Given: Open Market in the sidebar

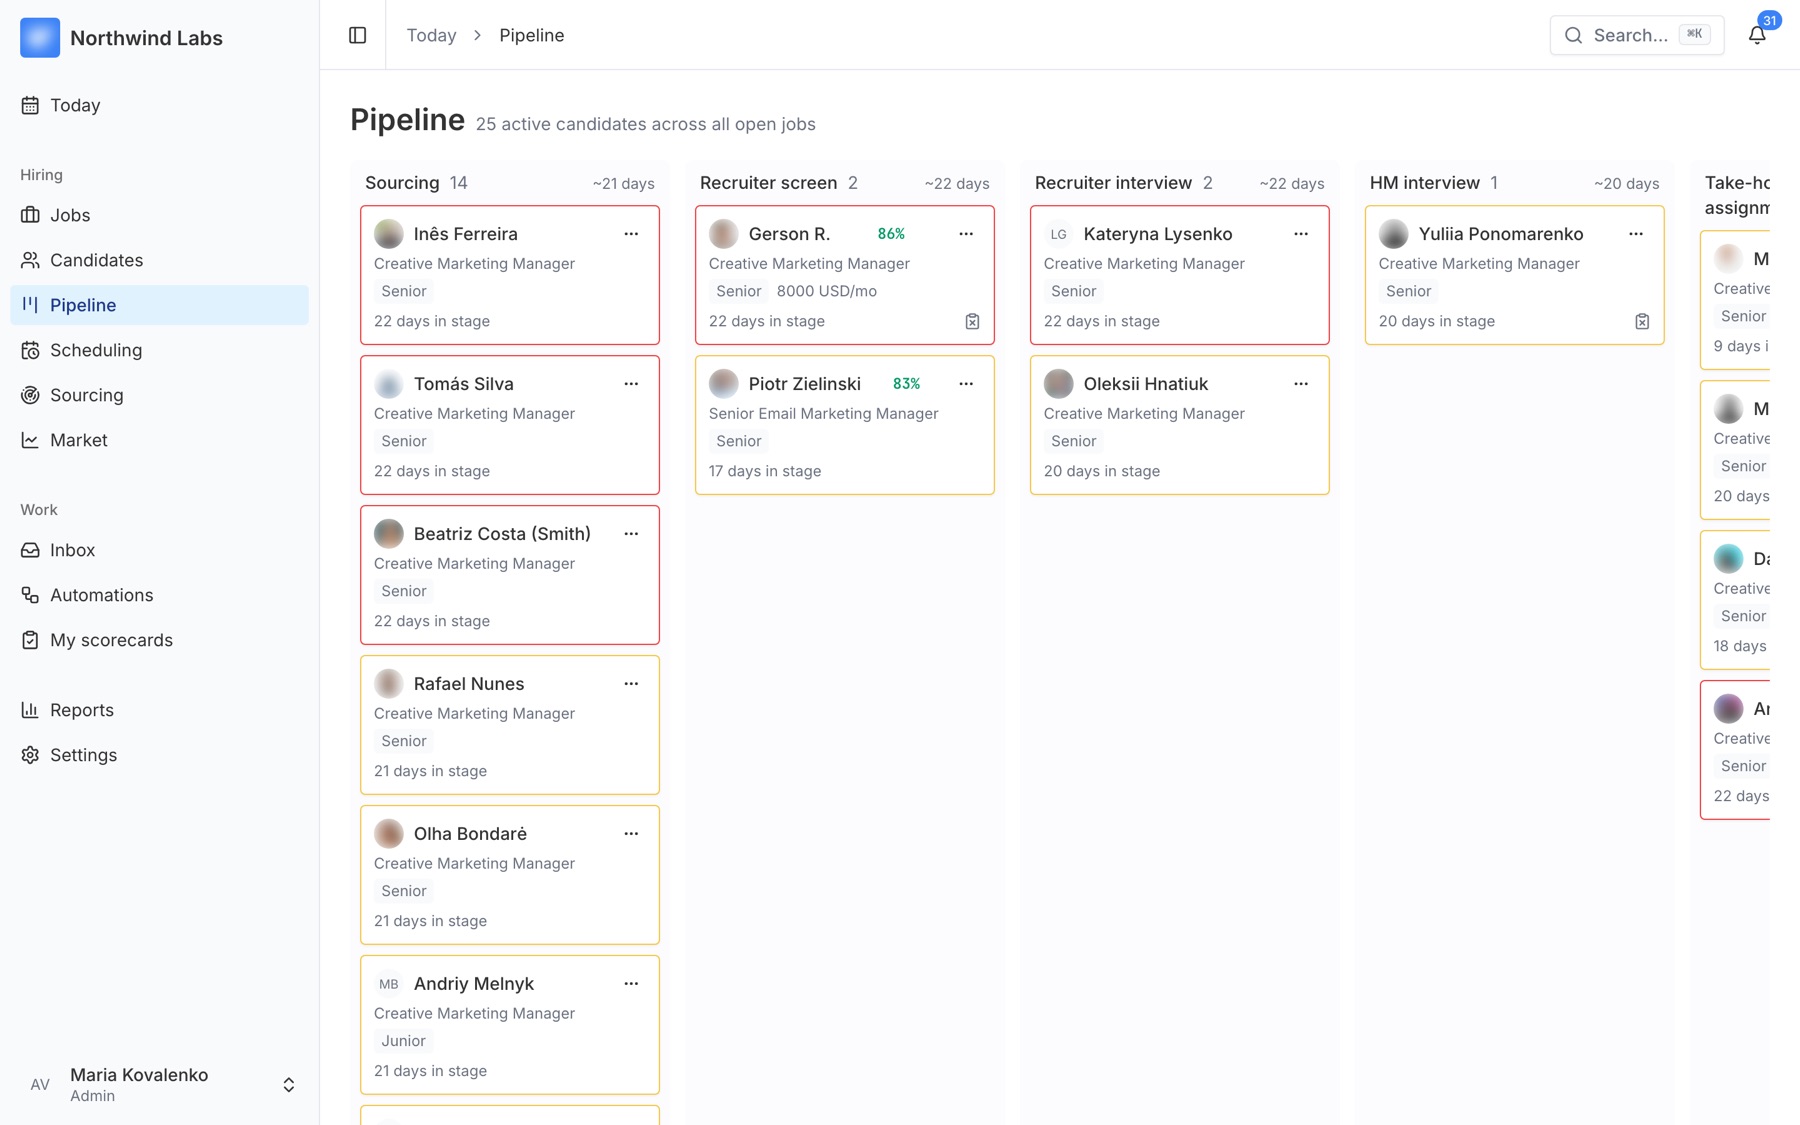Looking at the screenshot, I should (159, 440).
